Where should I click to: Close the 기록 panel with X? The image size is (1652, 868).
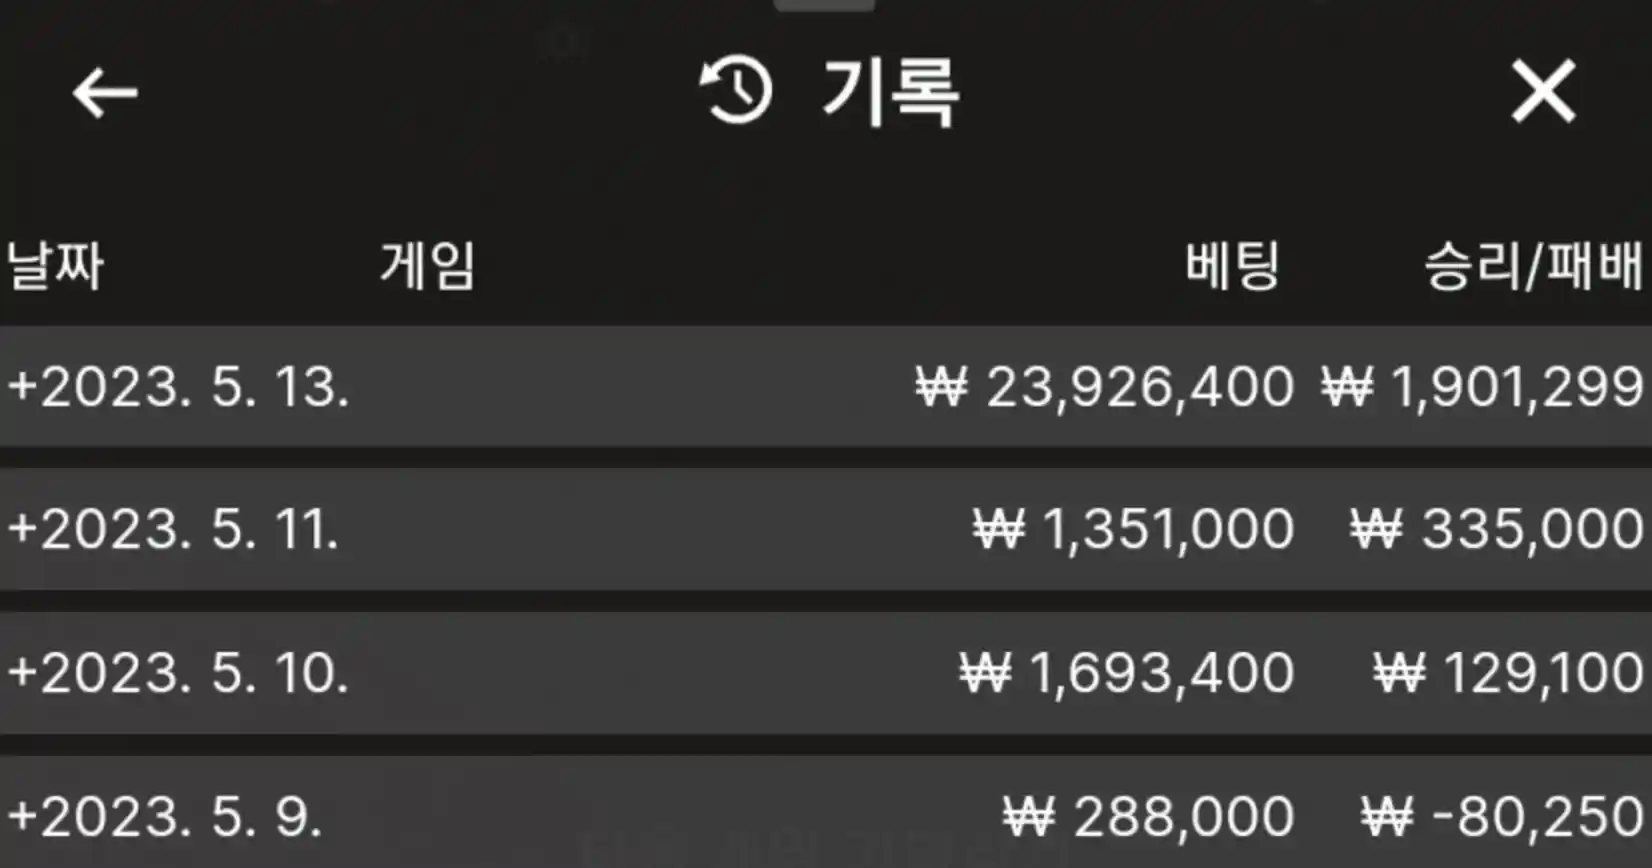tap(1543, 92)
